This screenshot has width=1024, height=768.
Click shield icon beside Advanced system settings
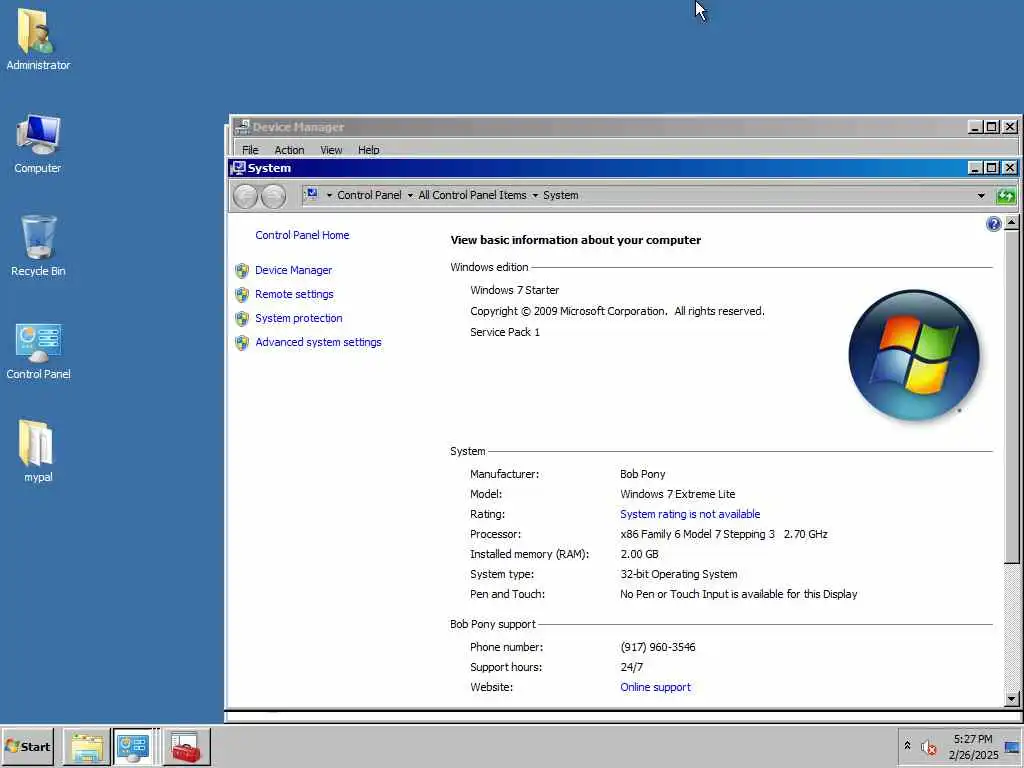pos(242,343)
